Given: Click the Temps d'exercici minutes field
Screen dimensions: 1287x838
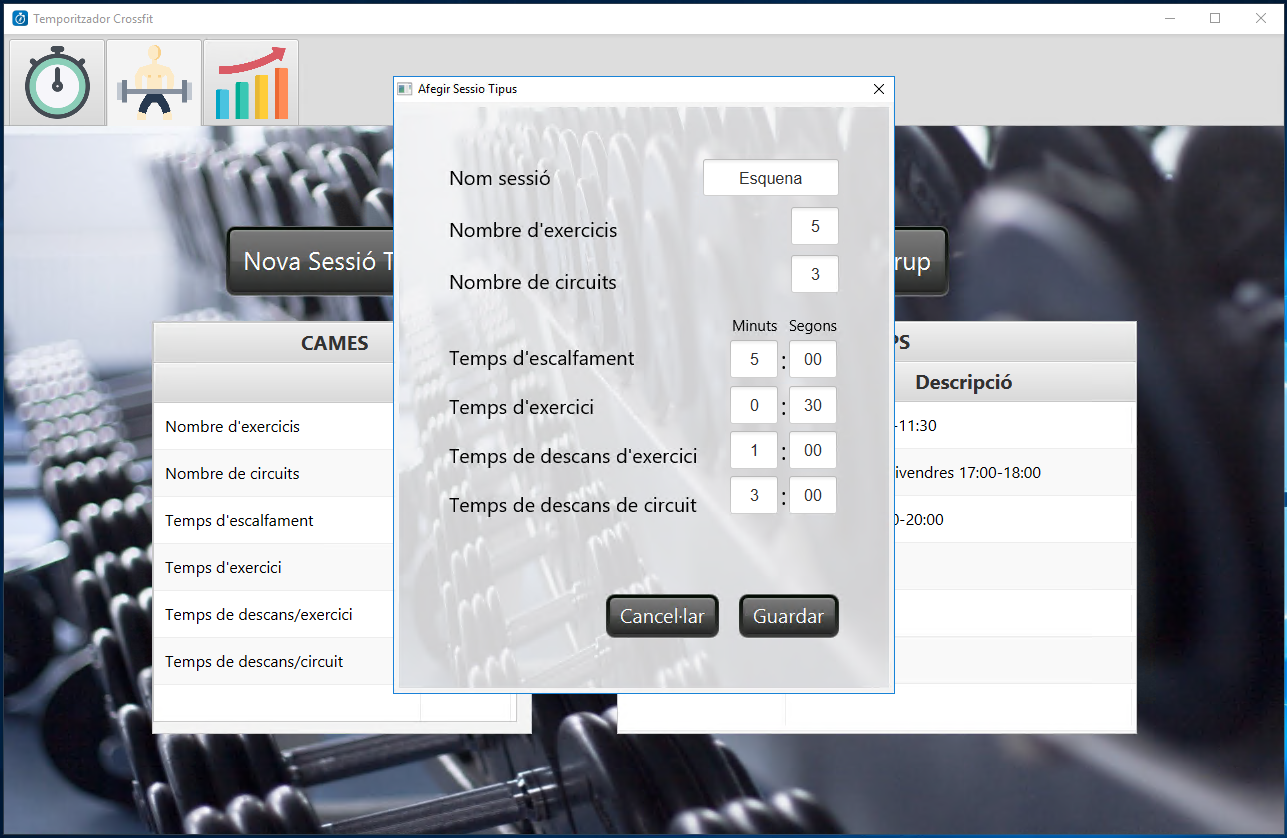Looking at the screenshot, I should [x=754, y=405].
